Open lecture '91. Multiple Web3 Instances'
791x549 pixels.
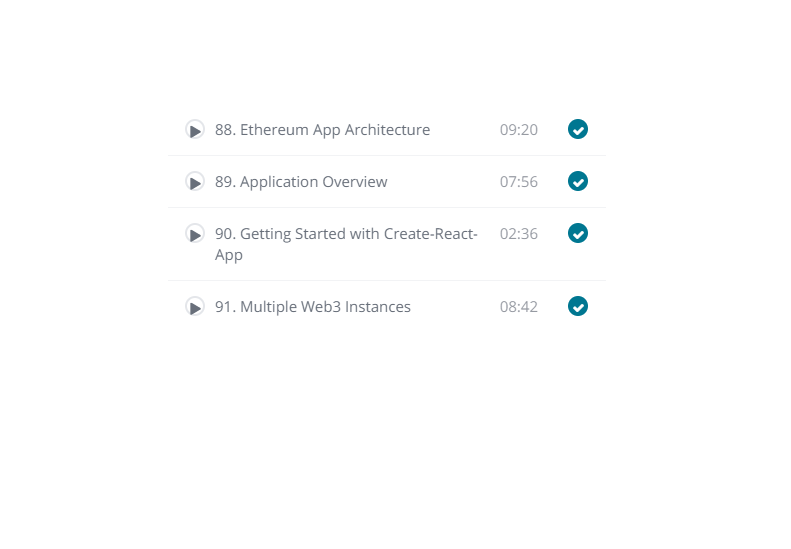(313, 307)
